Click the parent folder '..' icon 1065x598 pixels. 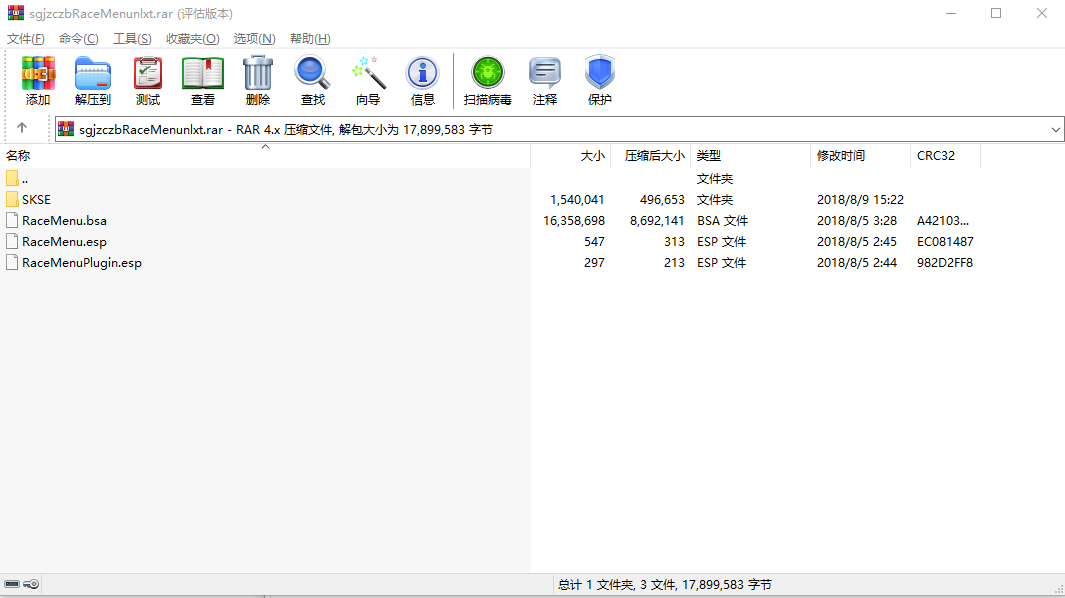click(12, 179)
